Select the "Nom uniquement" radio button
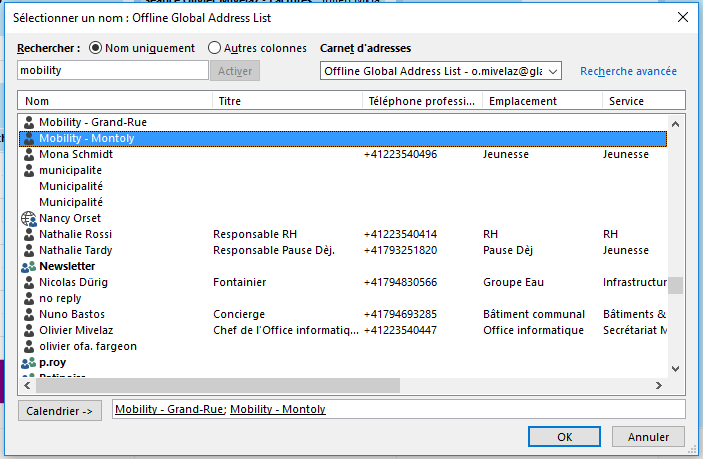The image size is (703, 459). [x=96, y=47]
